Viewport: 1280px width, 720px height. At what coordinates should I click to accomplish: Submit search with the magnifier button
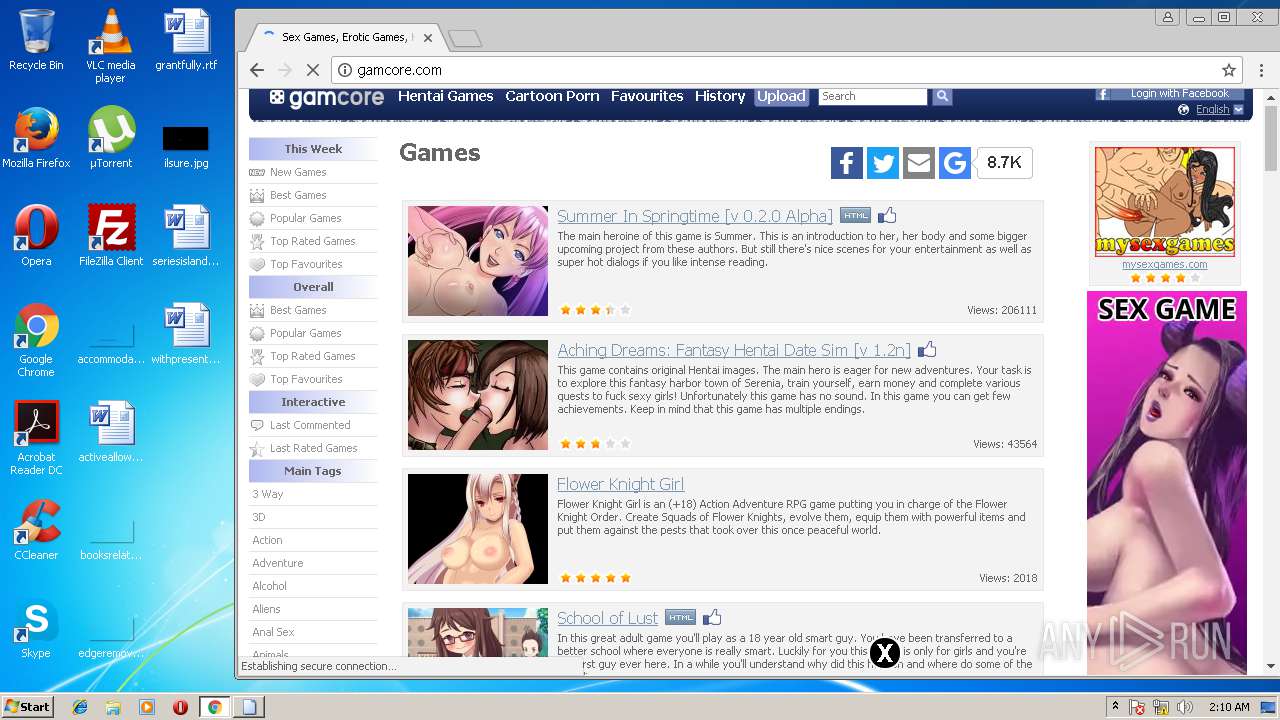pos(942,96)
